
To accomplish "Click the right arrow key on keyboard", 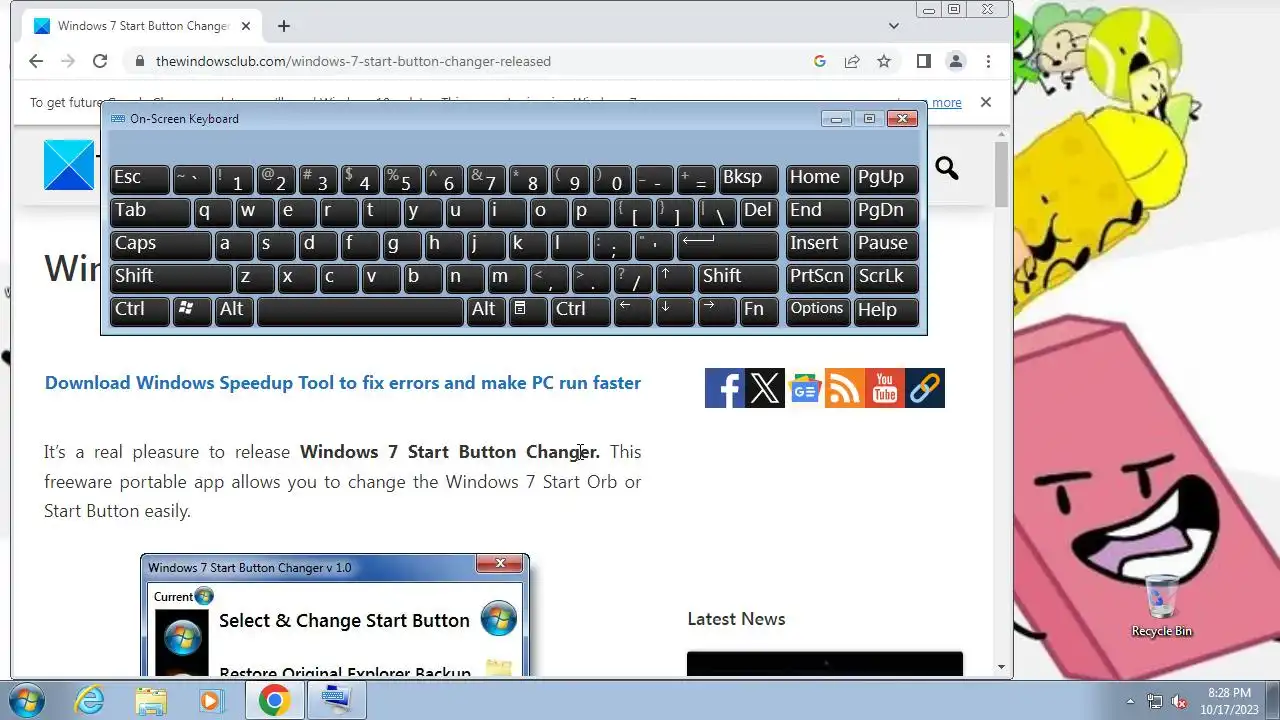I will 716,311.
